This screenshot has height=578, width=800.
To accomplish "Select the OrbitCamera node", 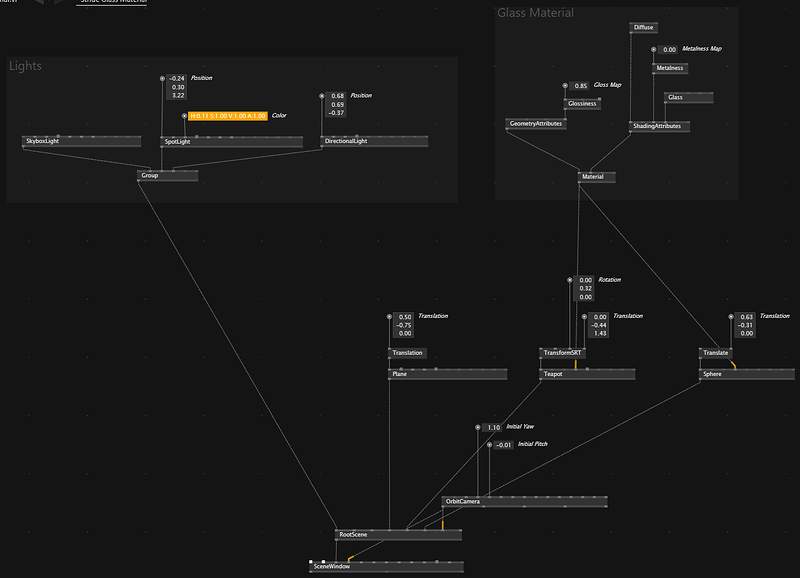I will pos(524,502).
